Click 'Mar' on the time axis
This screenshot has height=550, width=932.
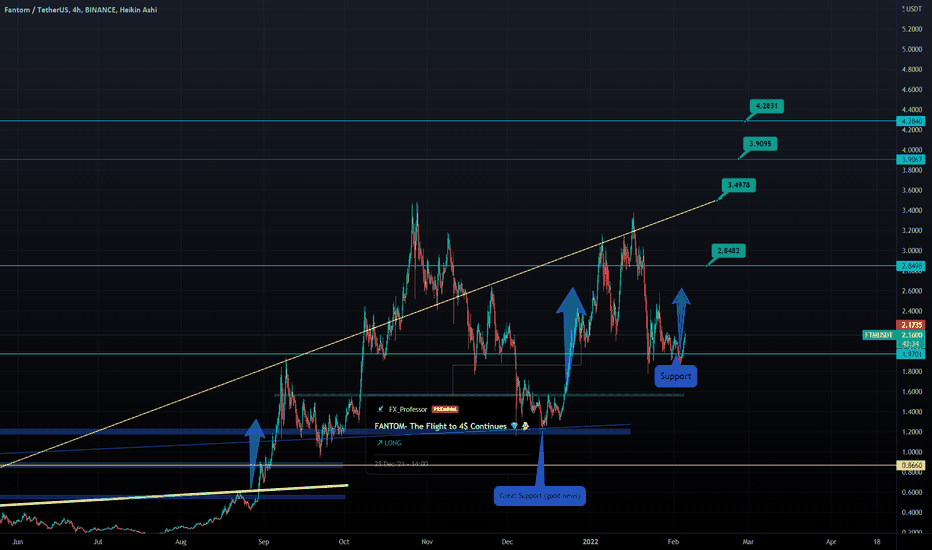748,542
